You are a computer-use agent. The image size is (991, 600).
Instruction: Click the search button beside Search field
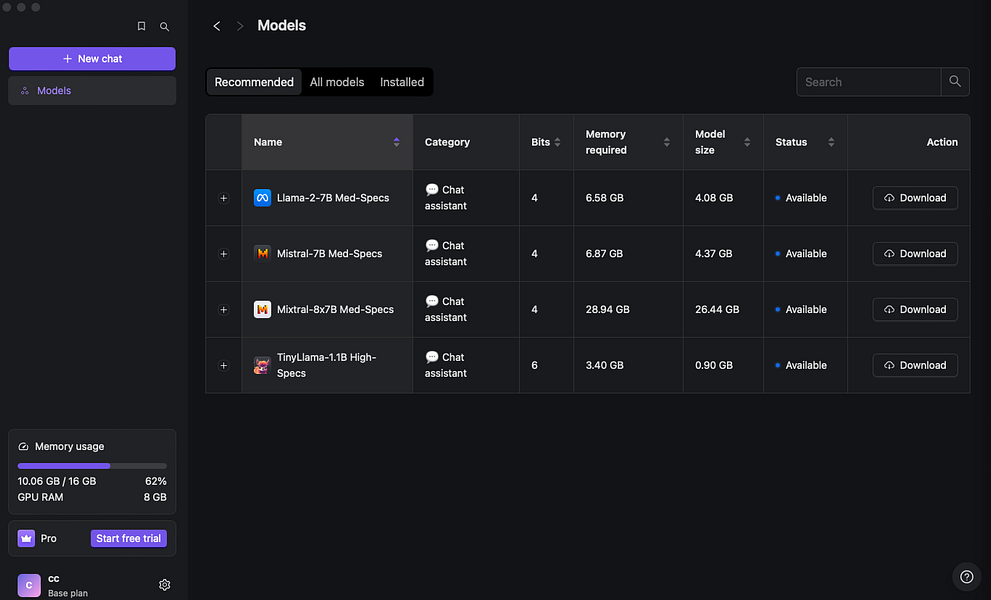(x=955, y=82)
